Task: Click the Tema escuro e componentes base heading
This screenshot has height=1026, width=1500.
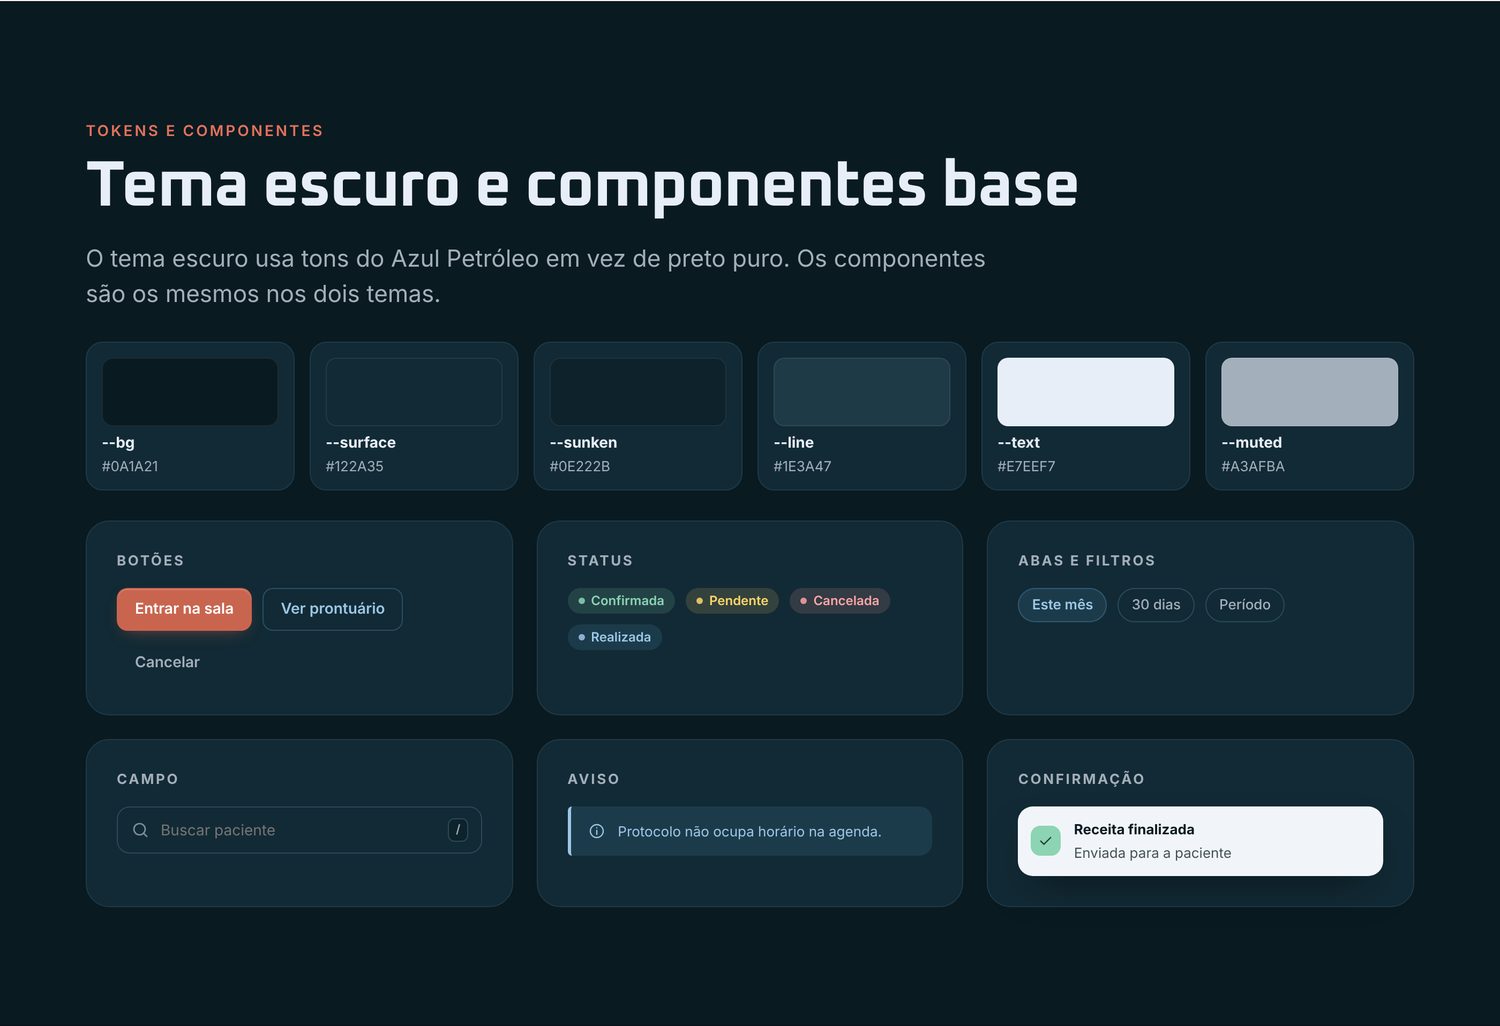Action: click(x=582, y=185)
